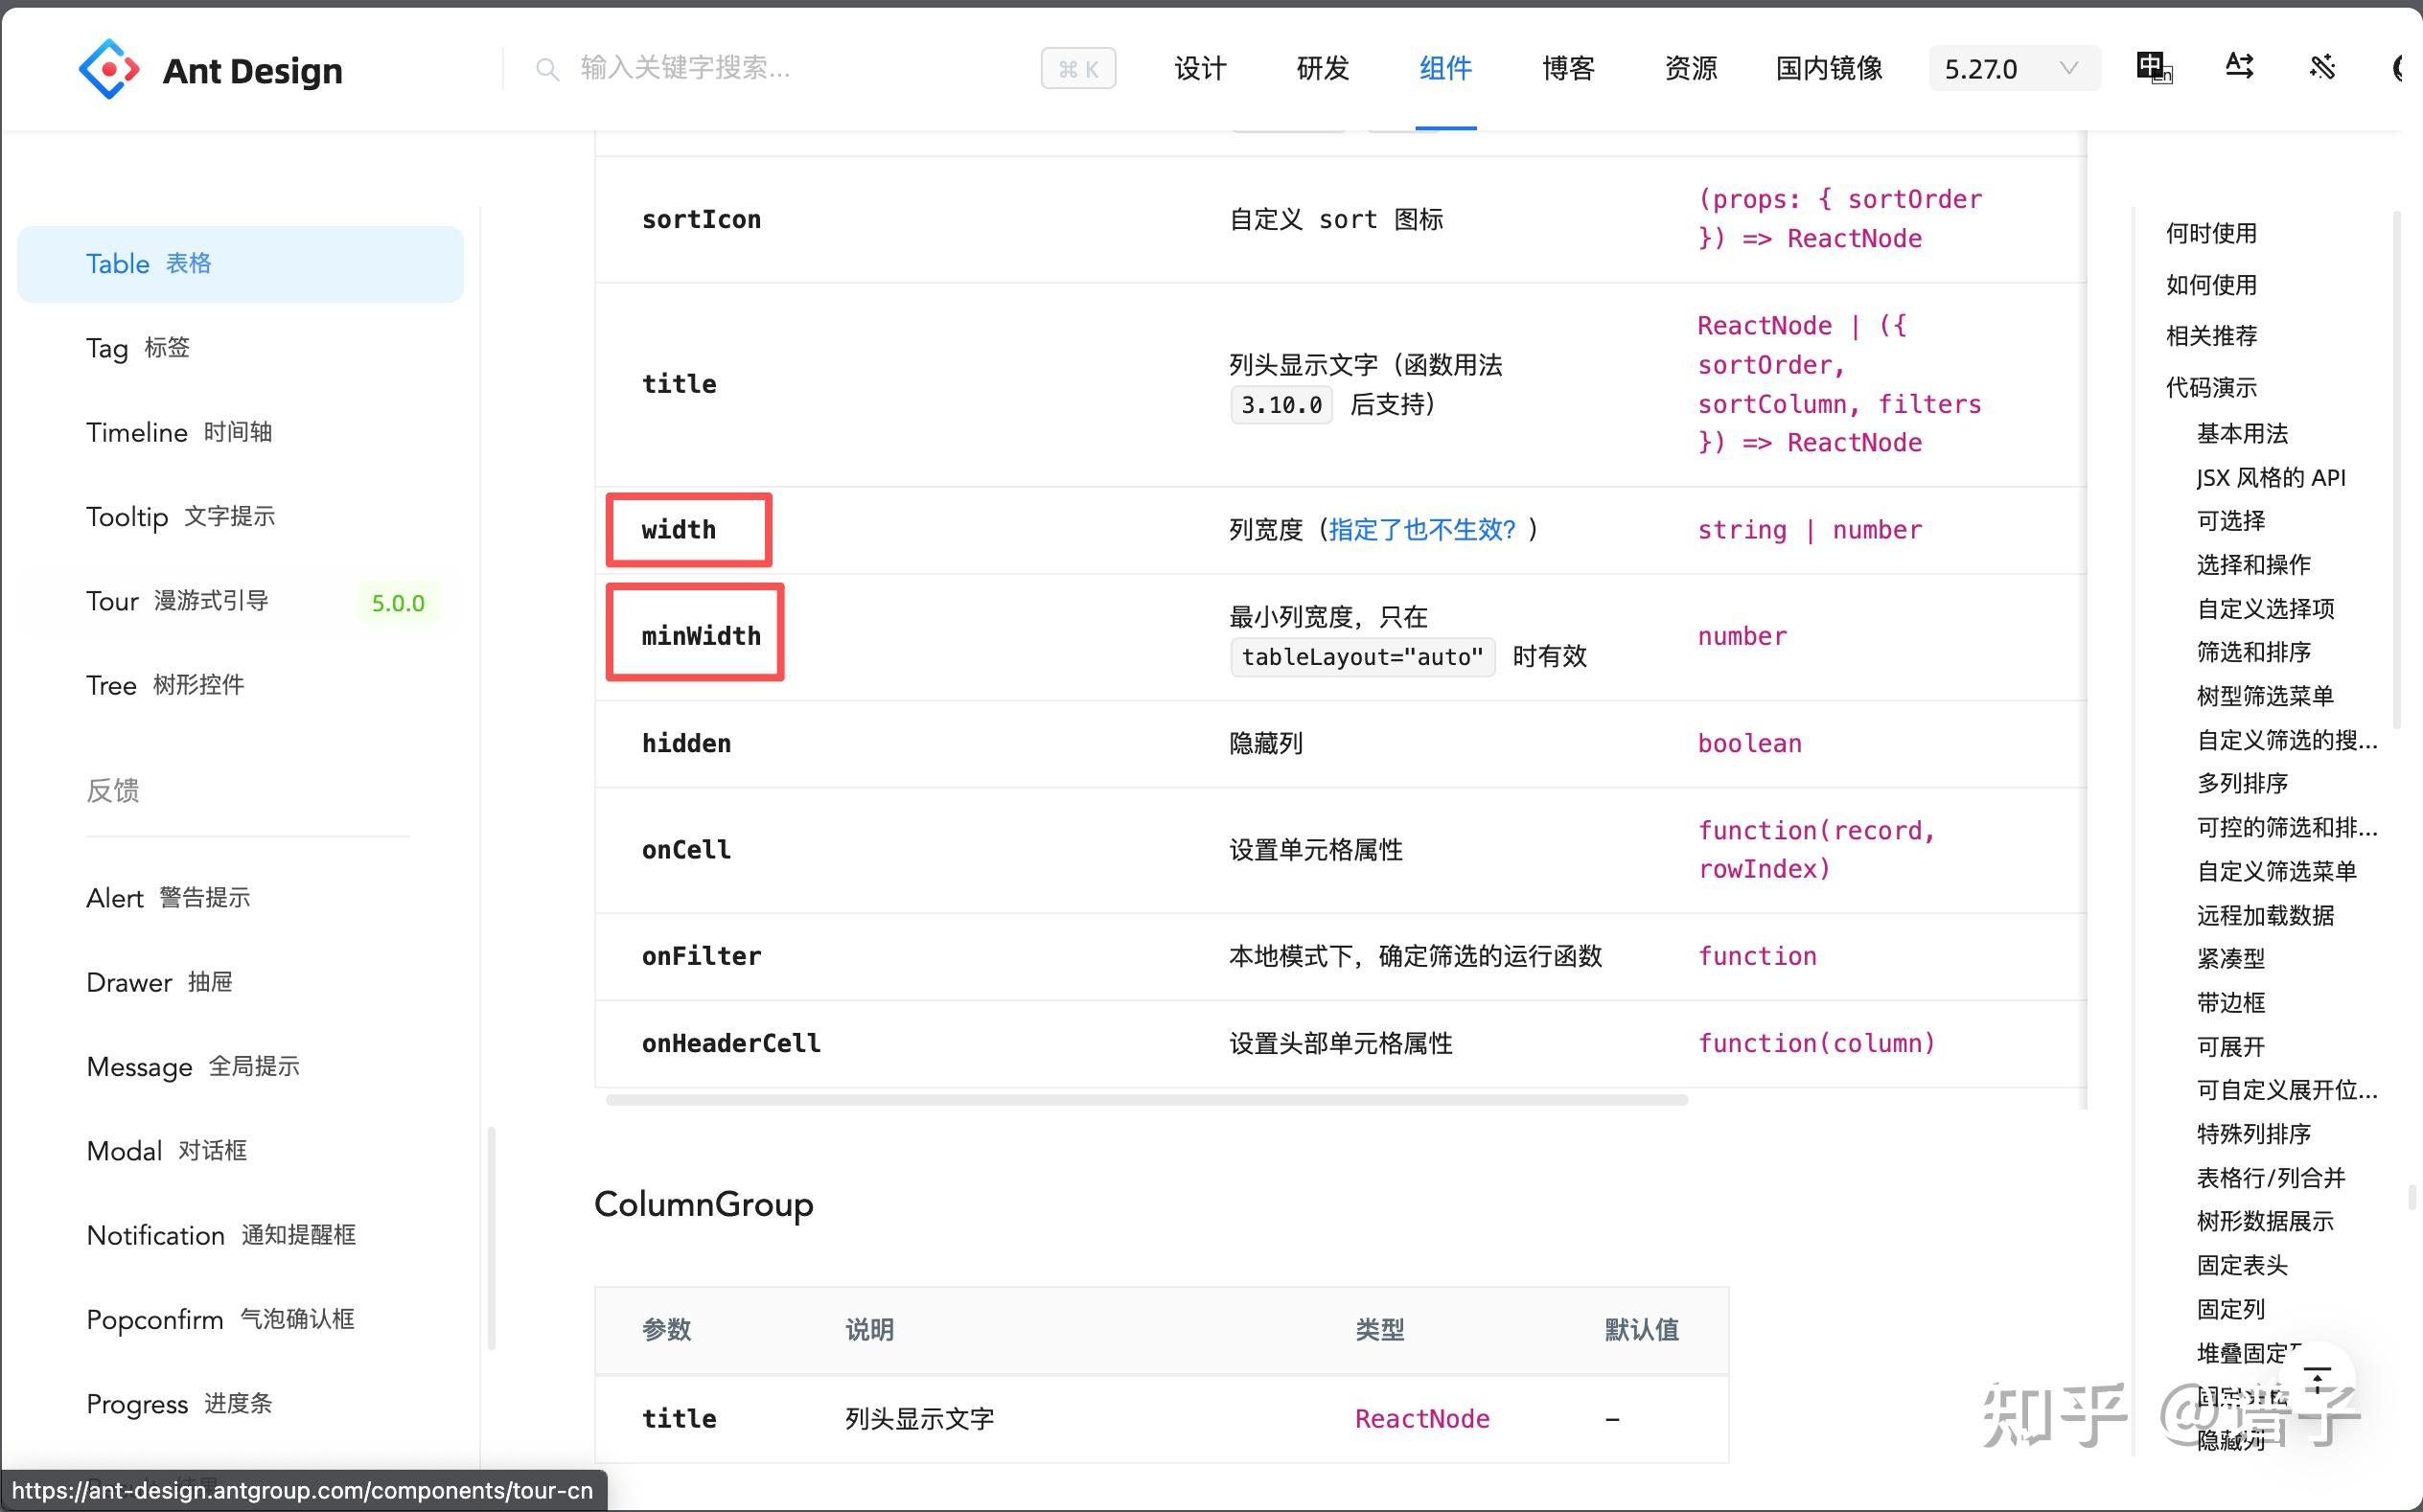This screenshot has width=2423, height=1512.
Task: Select Tour 漫游式引导 in the sidebar
Action: (240, 601)
